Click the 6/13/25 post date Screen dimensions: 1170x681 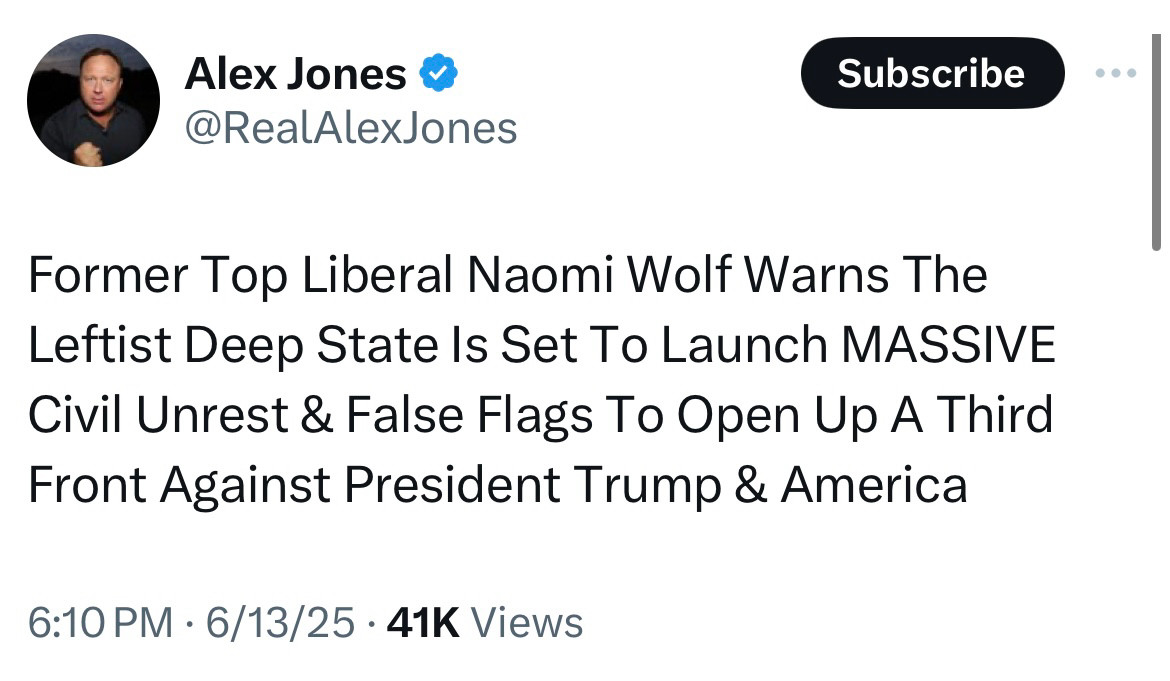pyautogui.click(x=280, y=623)
